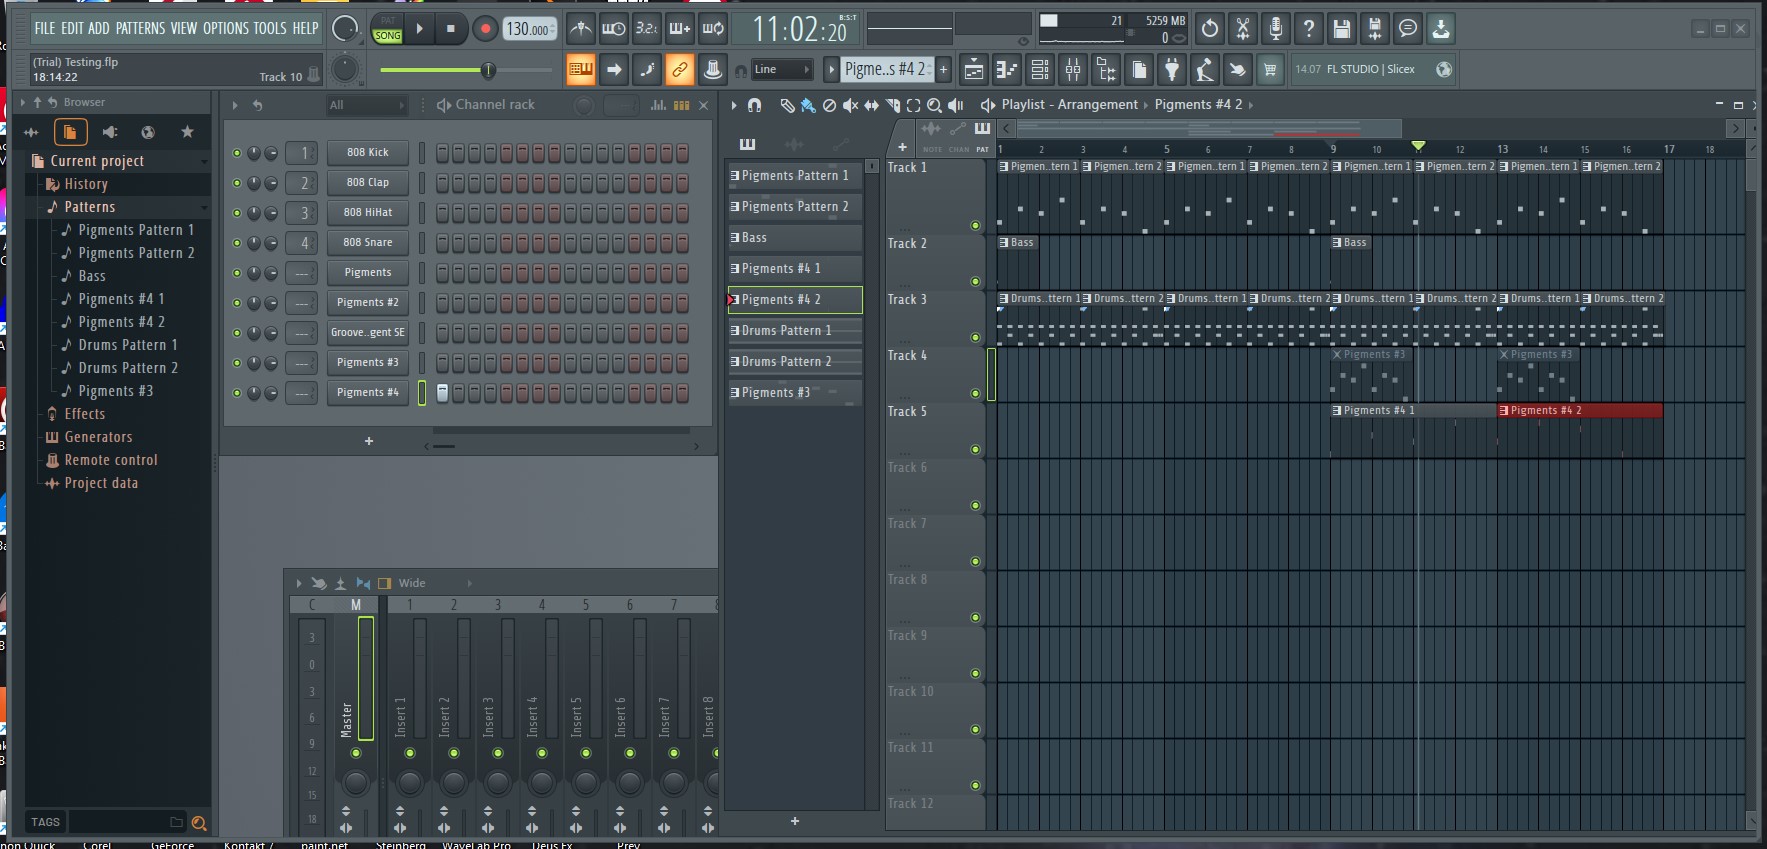
Task: Click the save project floppy icon
Action: (1342, 29)
